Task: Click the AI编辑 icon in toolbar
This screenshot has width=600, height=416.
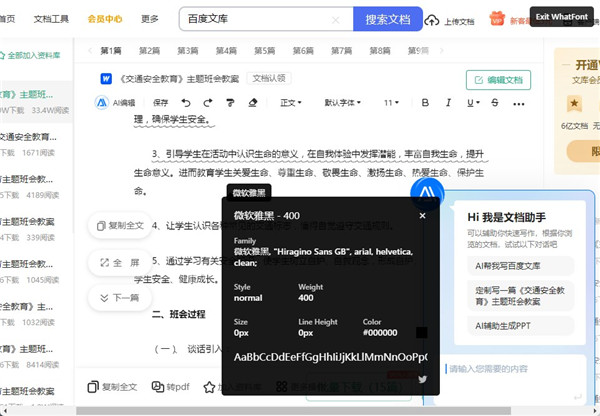Action: [102, 103]
